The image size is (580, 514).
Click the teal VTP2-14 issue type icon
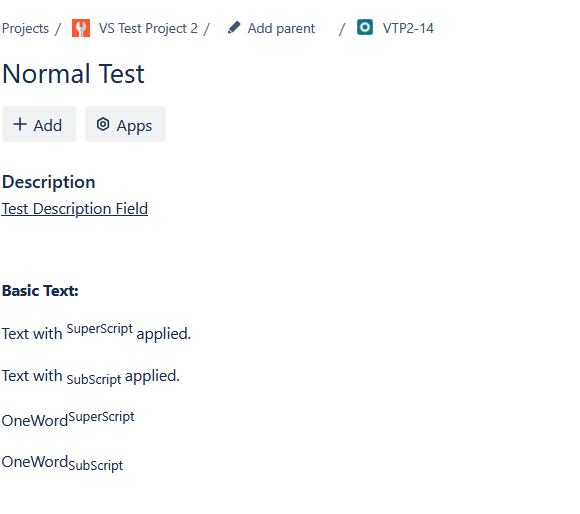[365, 27]
